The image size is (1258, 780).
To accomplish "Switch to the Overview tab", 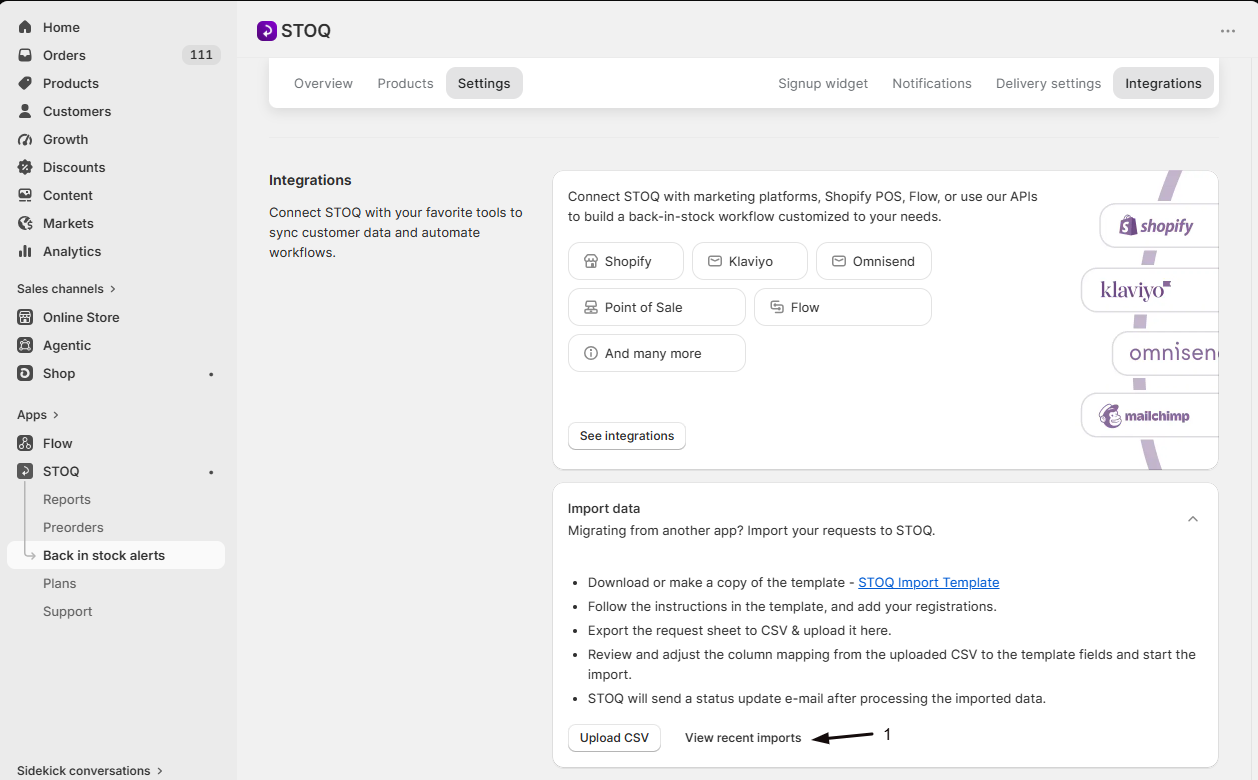I will pos(323,83).
